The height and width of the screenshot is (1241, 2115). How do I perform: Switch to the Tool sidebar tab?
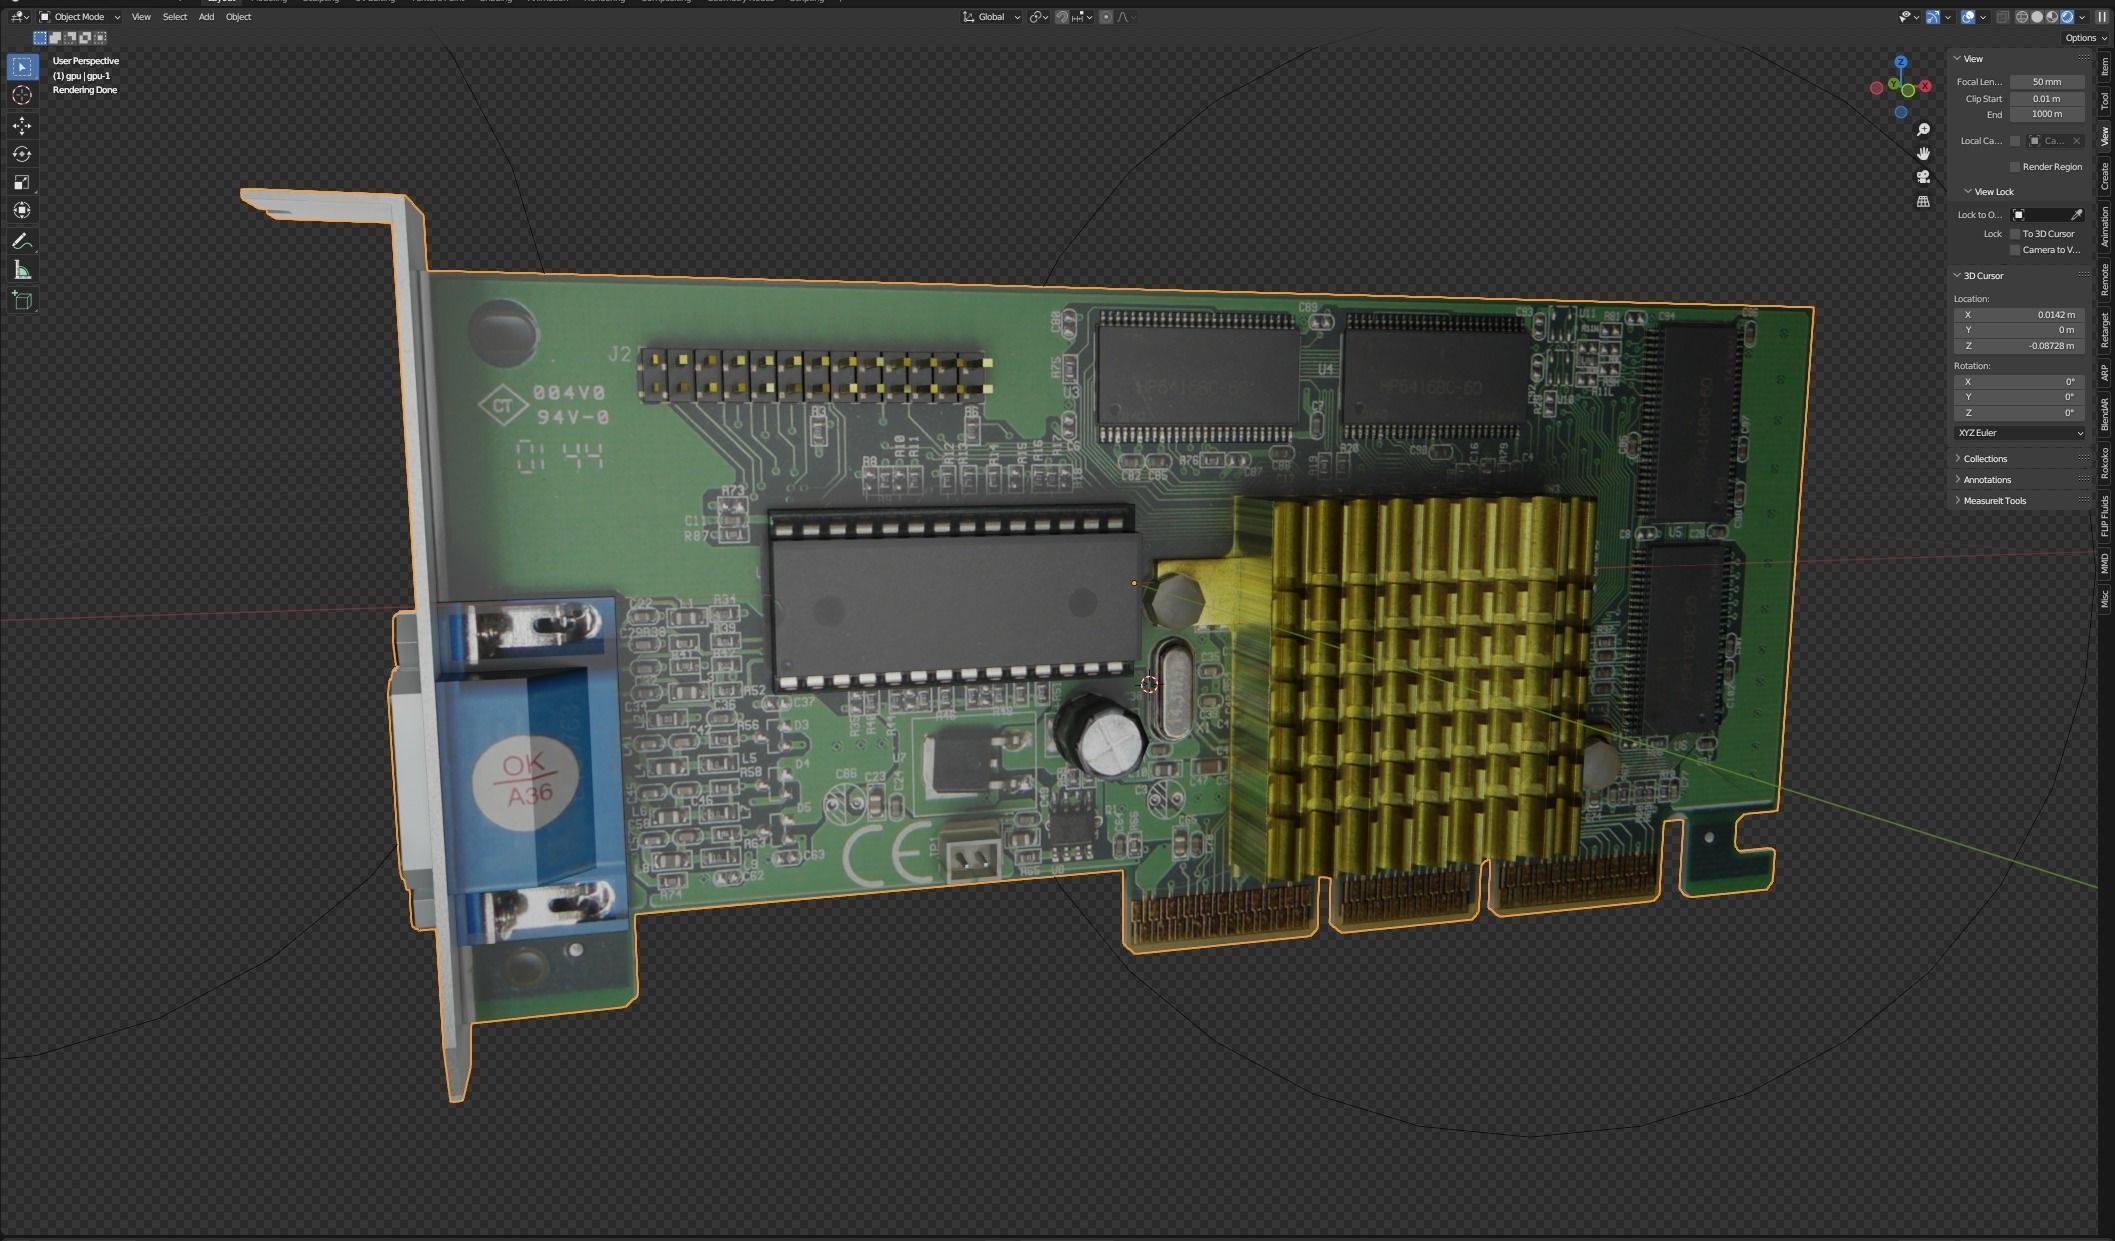click(2104, 96)
